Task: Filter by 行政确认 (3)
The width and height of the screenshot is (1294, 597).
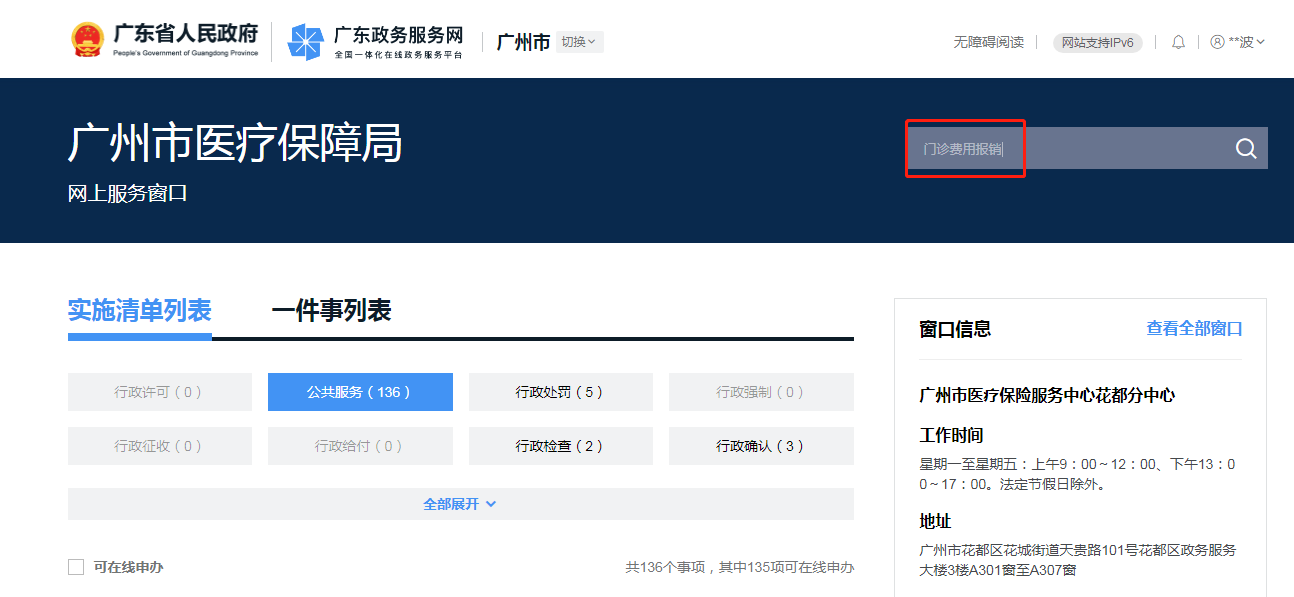Action: (761, 446)
